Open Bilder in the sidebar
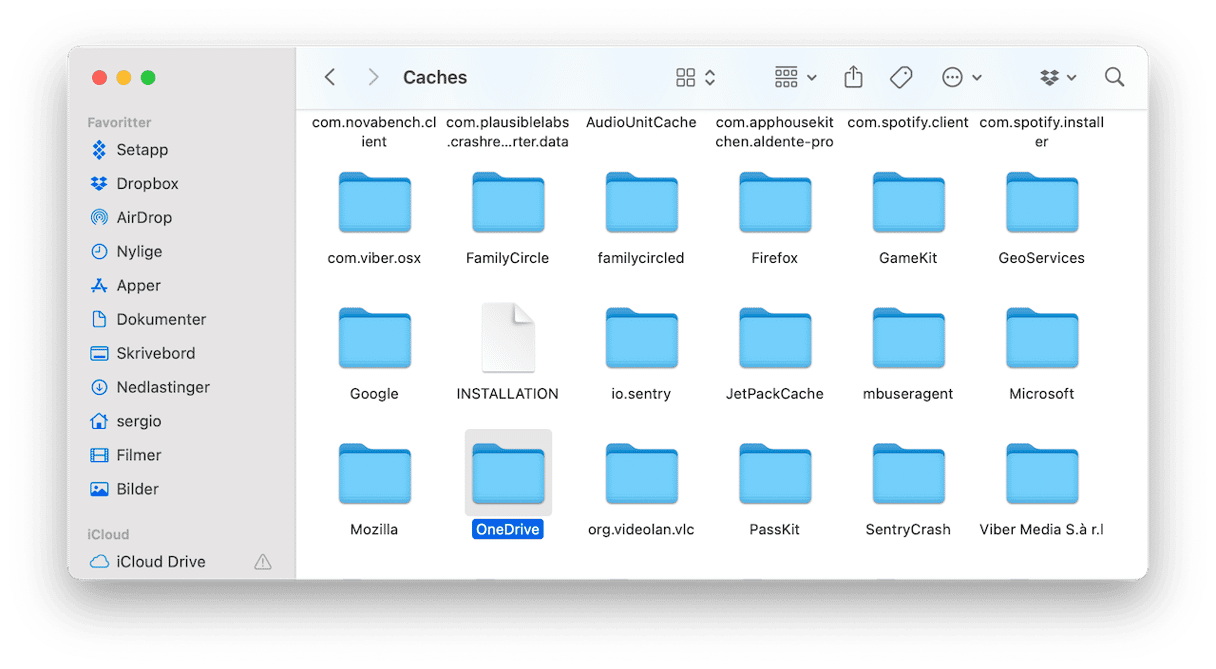Viewport: 1216px width, 669px height. (x=125, y=490)
